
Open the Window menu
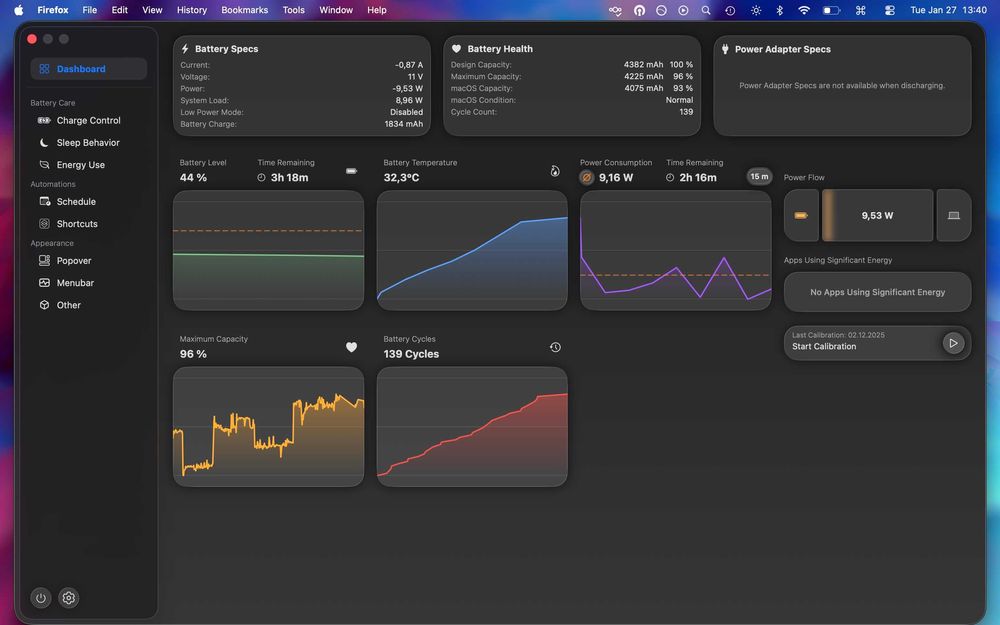pos(336,10)
